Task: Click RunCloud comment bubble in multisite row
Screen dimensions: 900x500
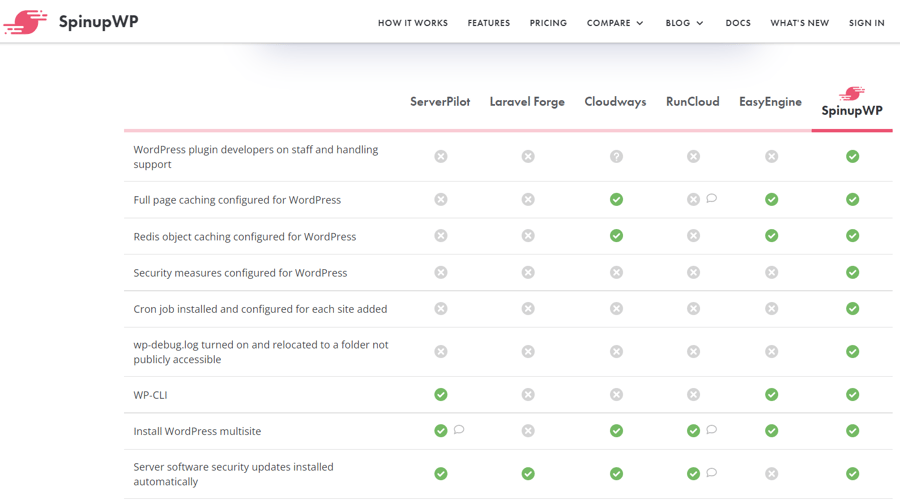Action: click(711, 429)
